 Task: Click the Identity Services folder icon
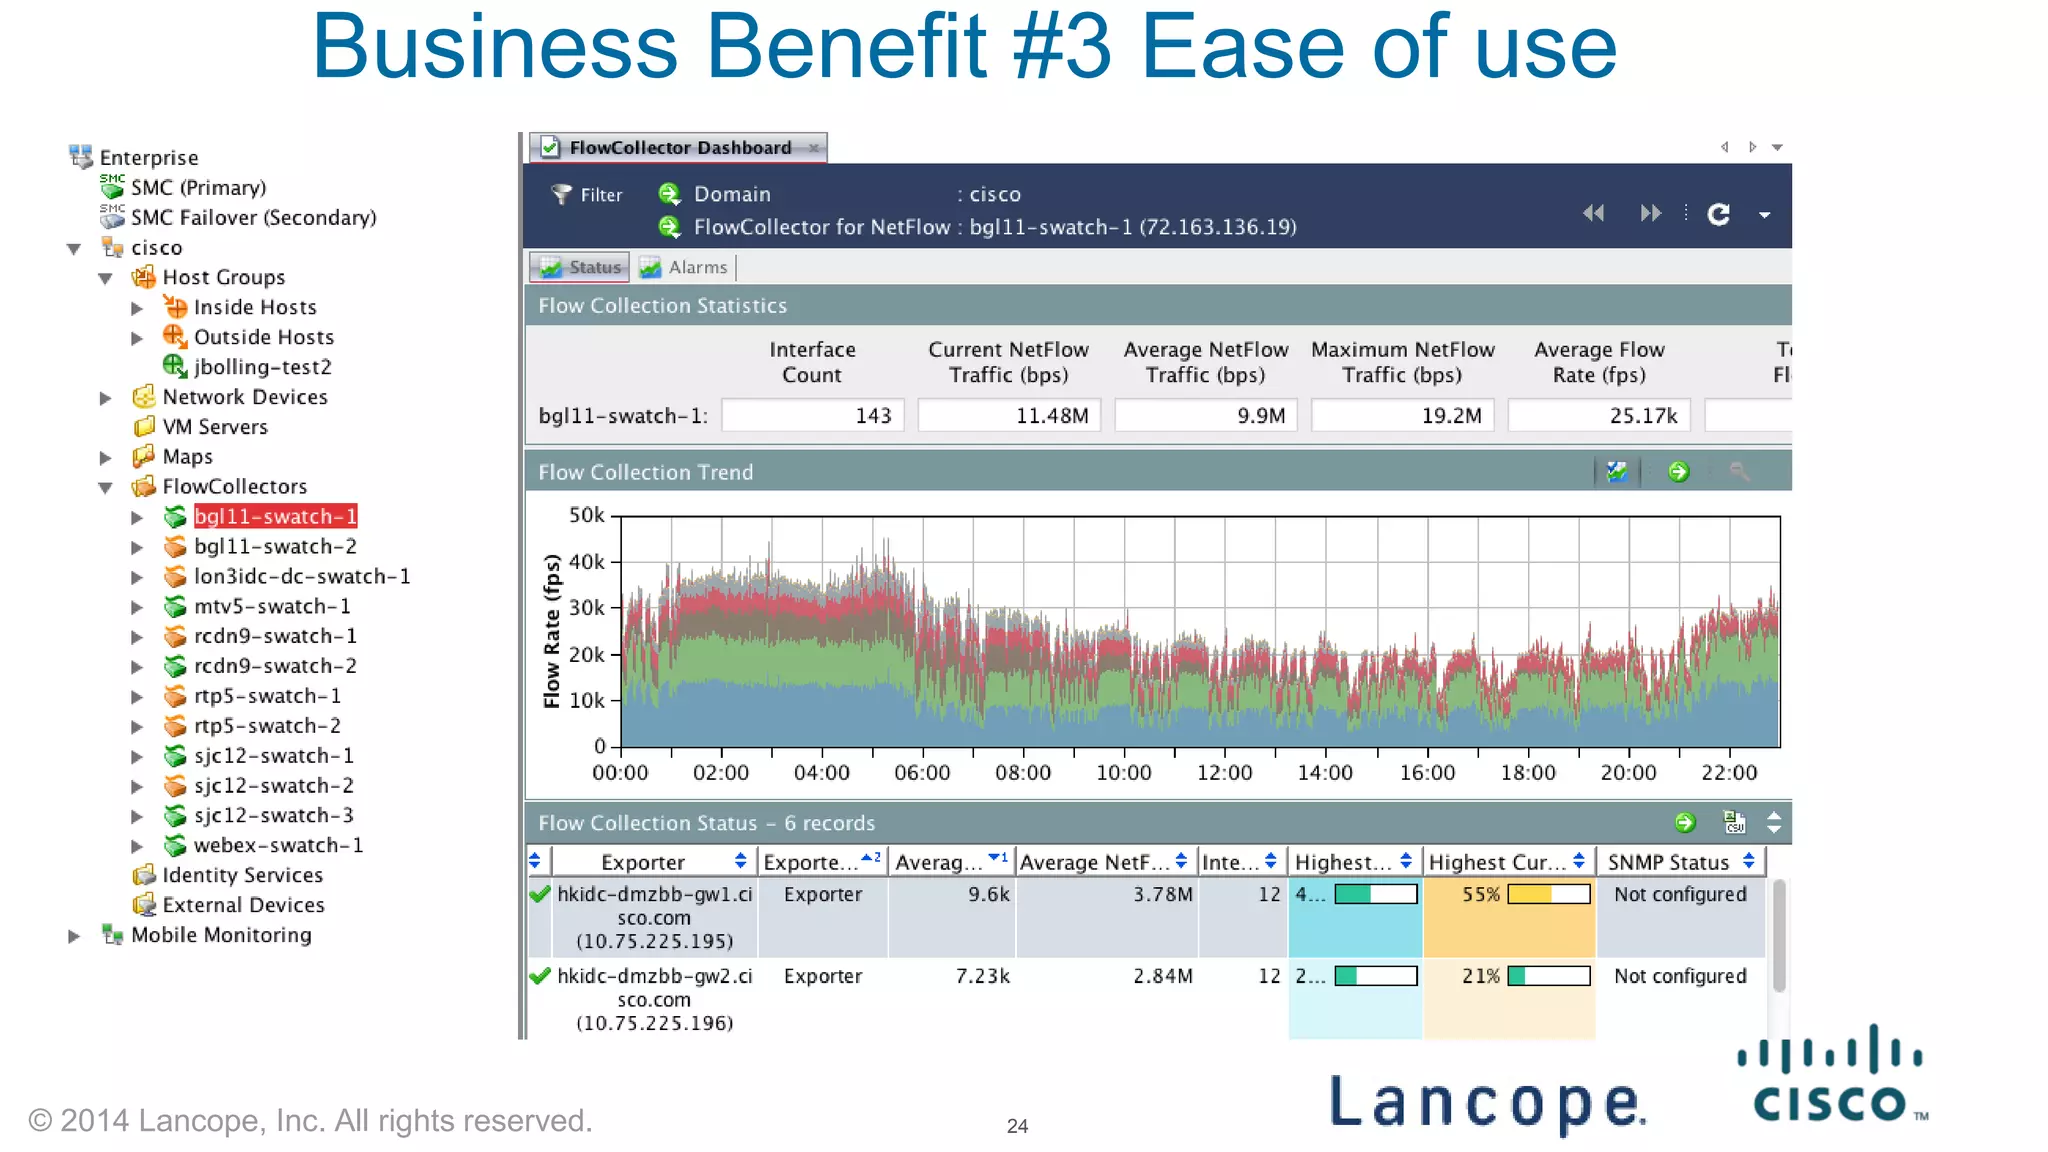click(144, 875)
